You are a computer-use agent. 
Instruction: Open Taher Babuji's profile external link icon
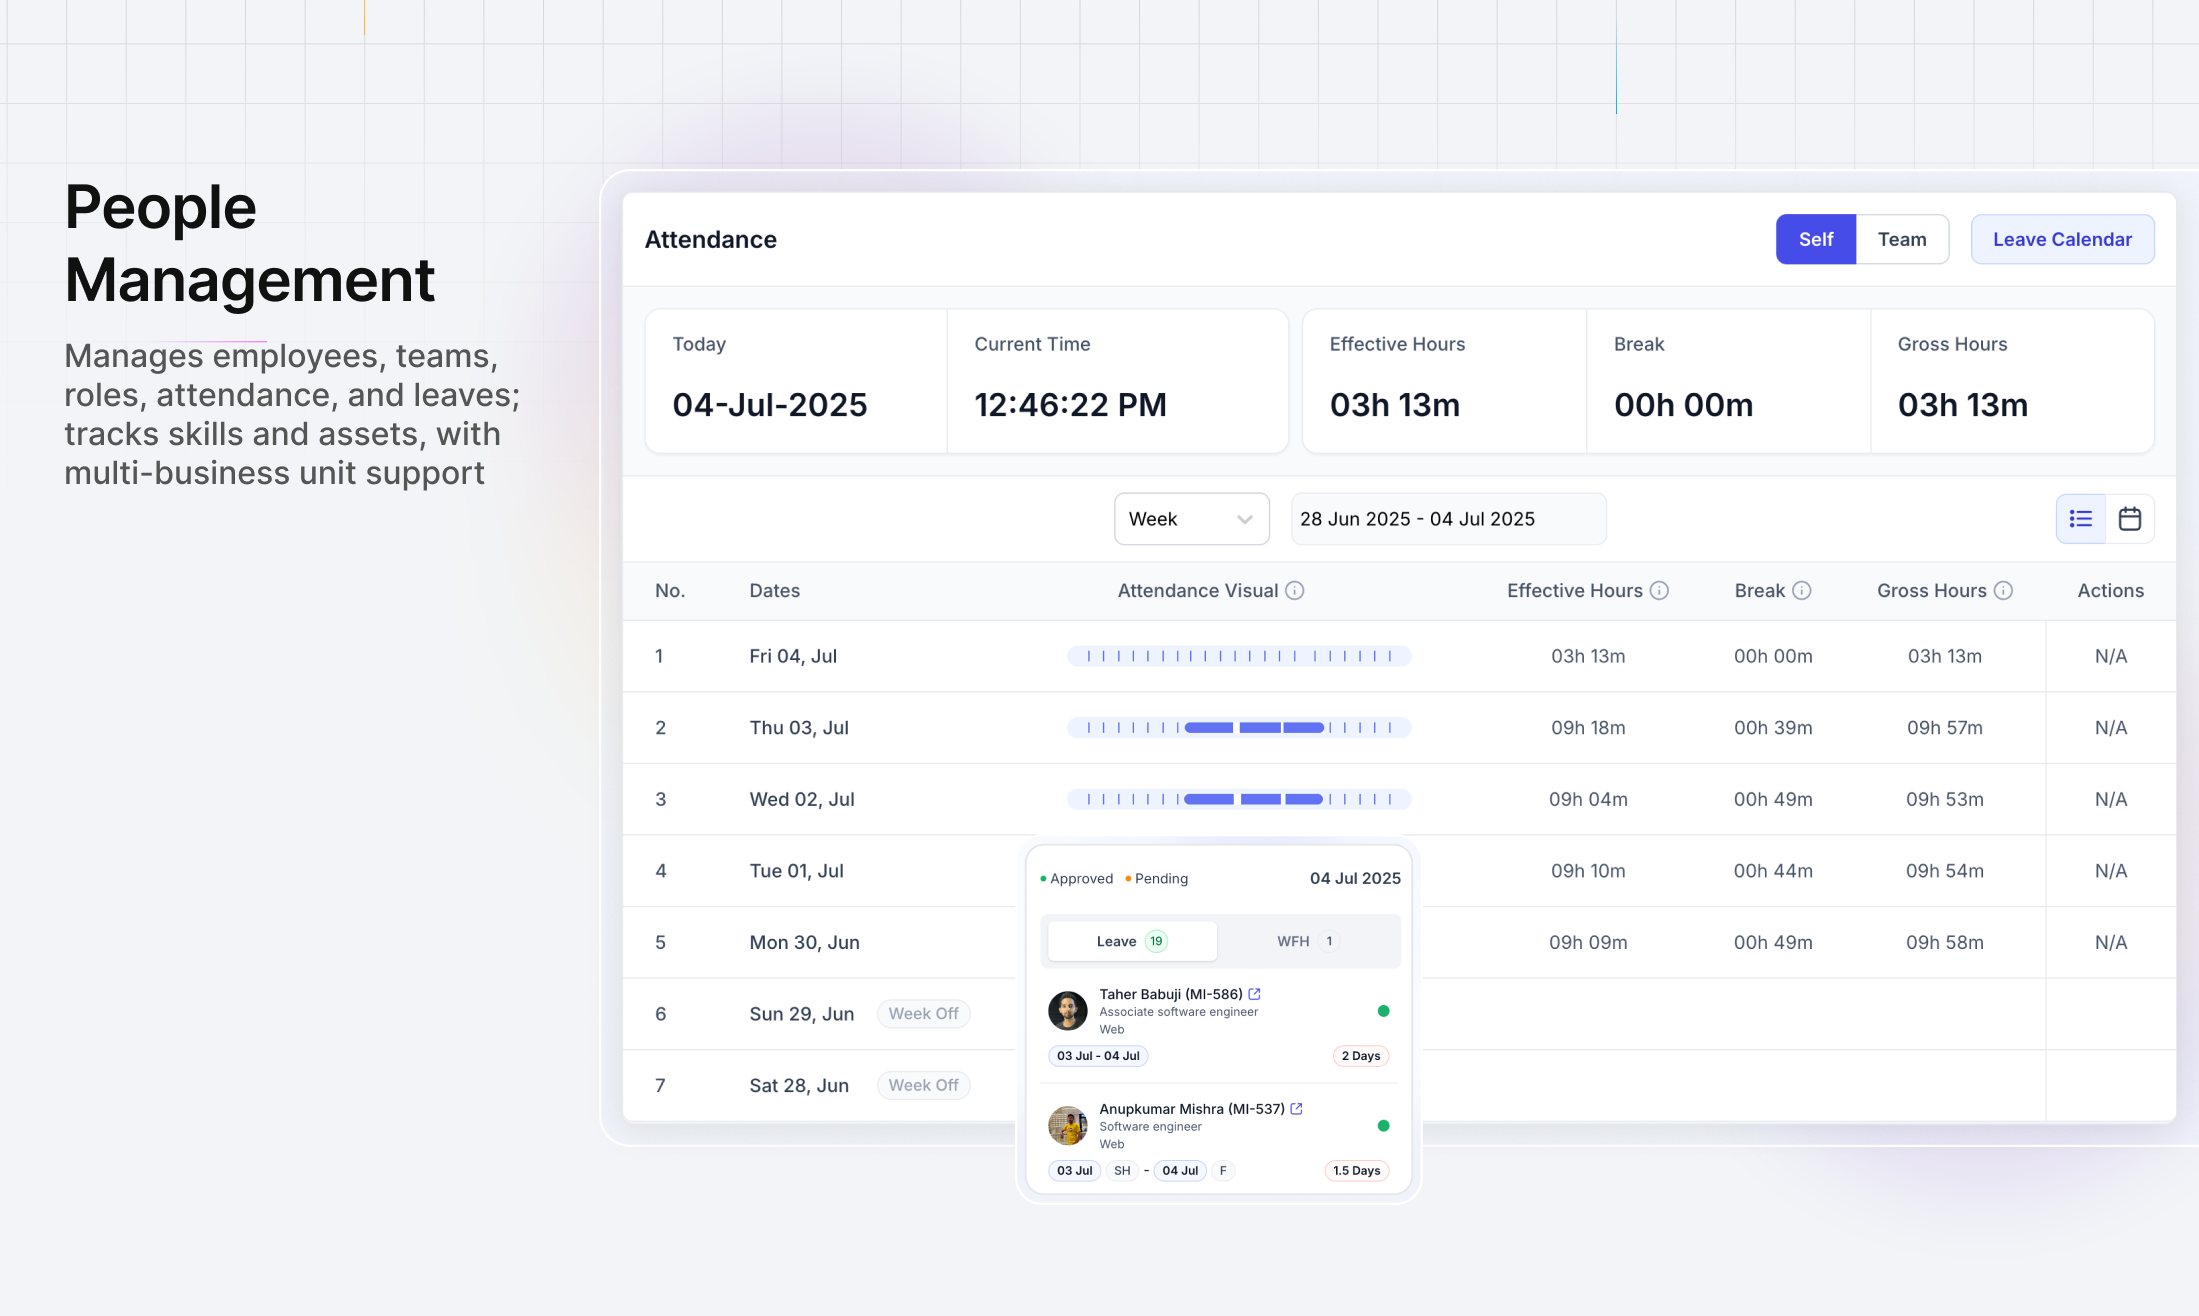coord(1254,994)
